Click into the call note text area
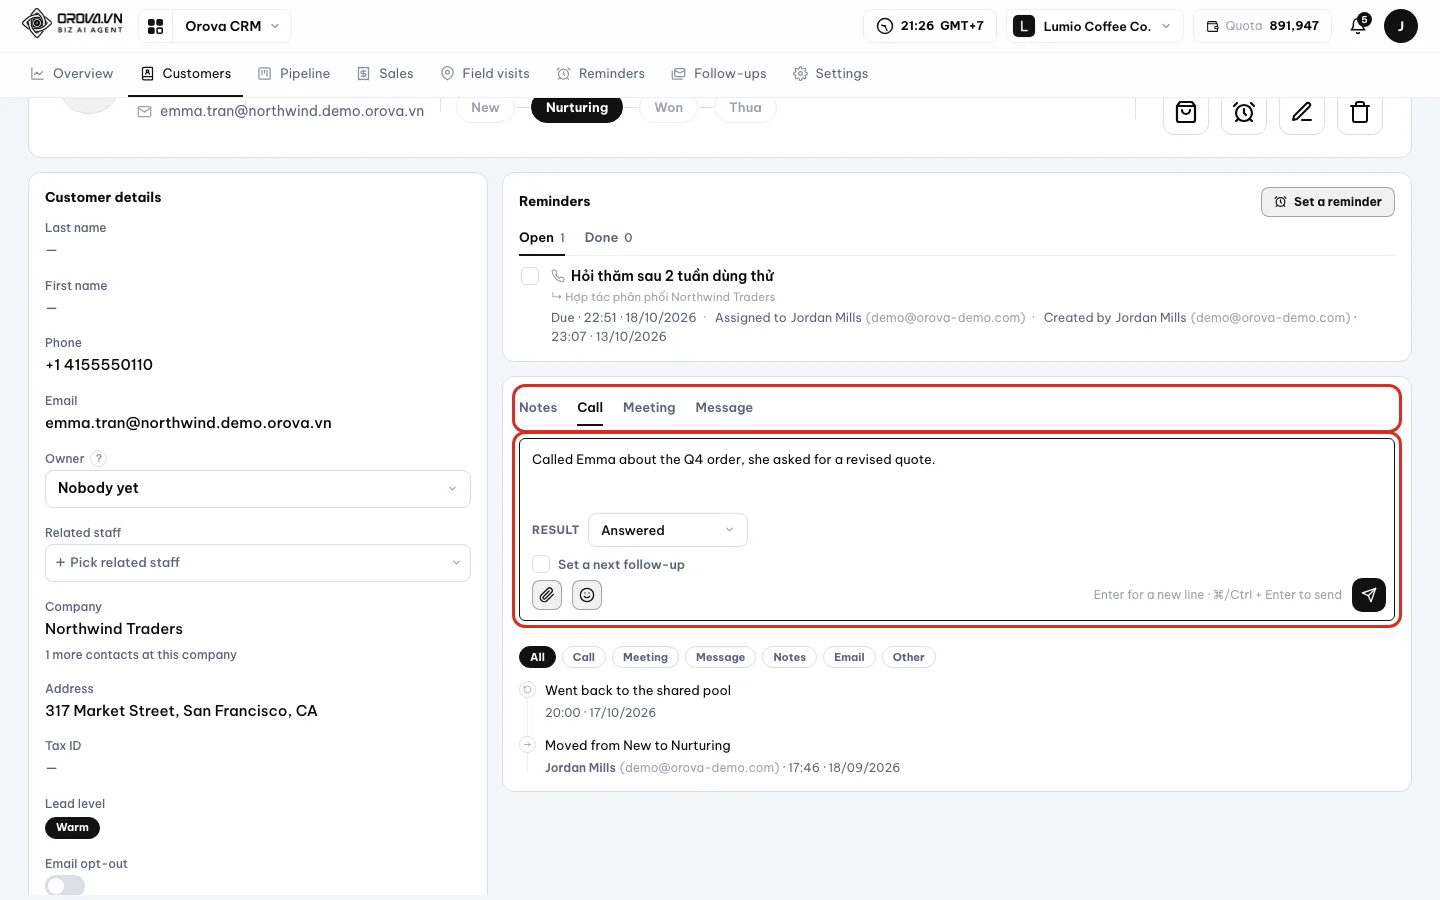 tap(957, 472)
